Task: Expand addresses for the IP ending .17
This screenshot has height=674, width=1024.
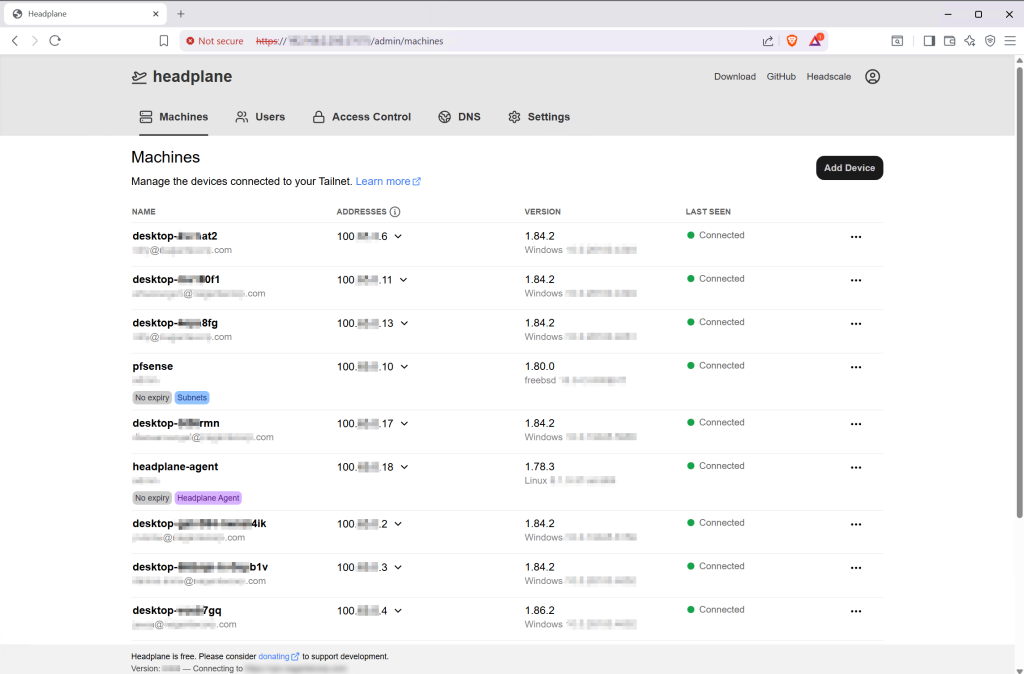Action: [x=404, y=424]
